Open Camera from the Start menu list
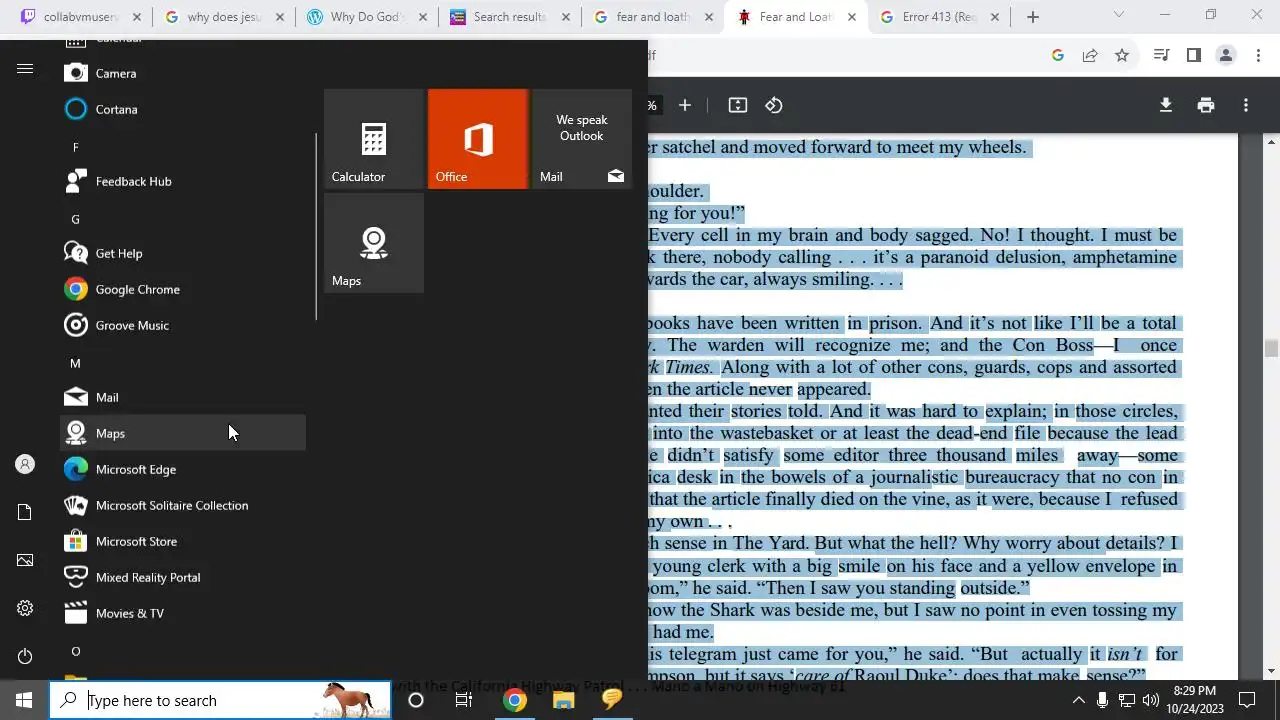1280x720 pixels. (183, 73)
